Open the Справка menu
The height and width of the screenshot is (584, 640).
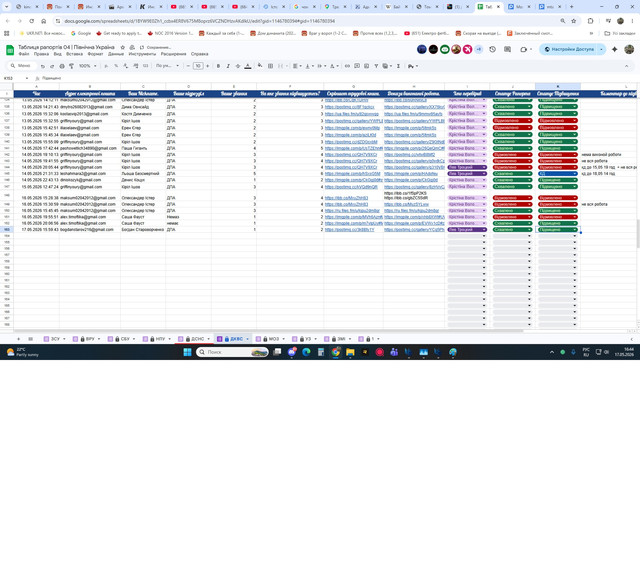(200, 54)
